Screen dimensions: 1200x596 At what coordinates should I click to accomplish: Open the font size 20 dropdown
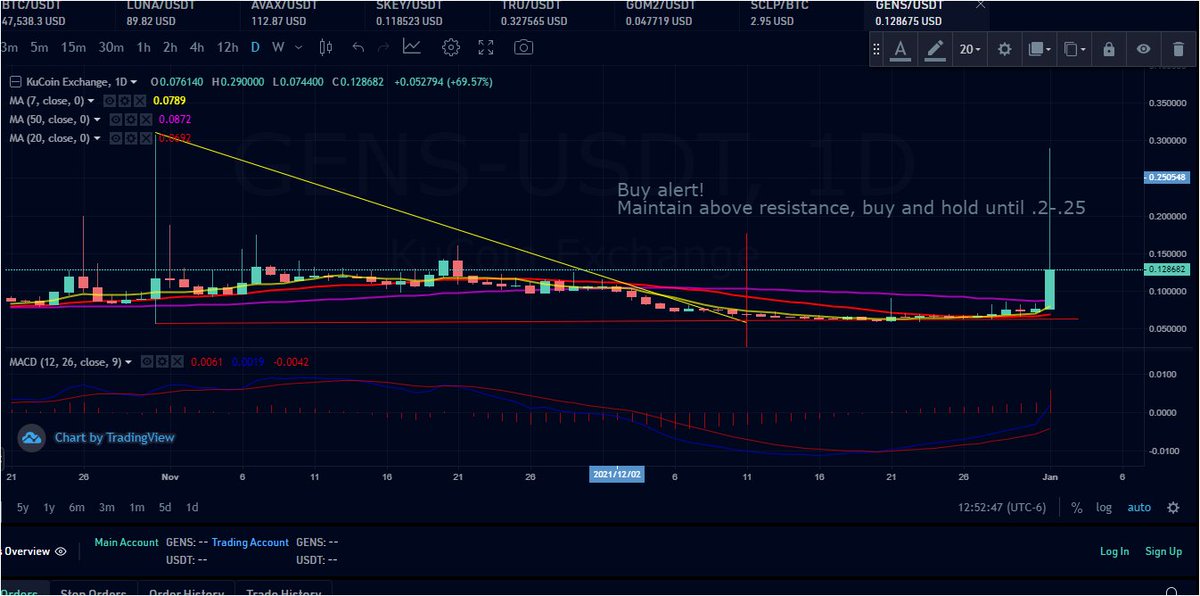tap(970, 49)
